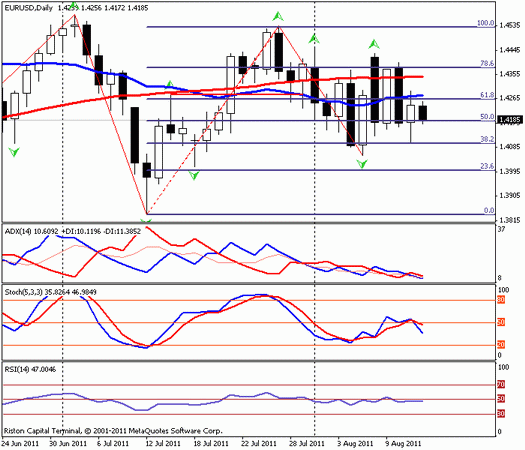
Task: Click the down fractal arrow below the 3 Aug low
Action: click(362, 164)
